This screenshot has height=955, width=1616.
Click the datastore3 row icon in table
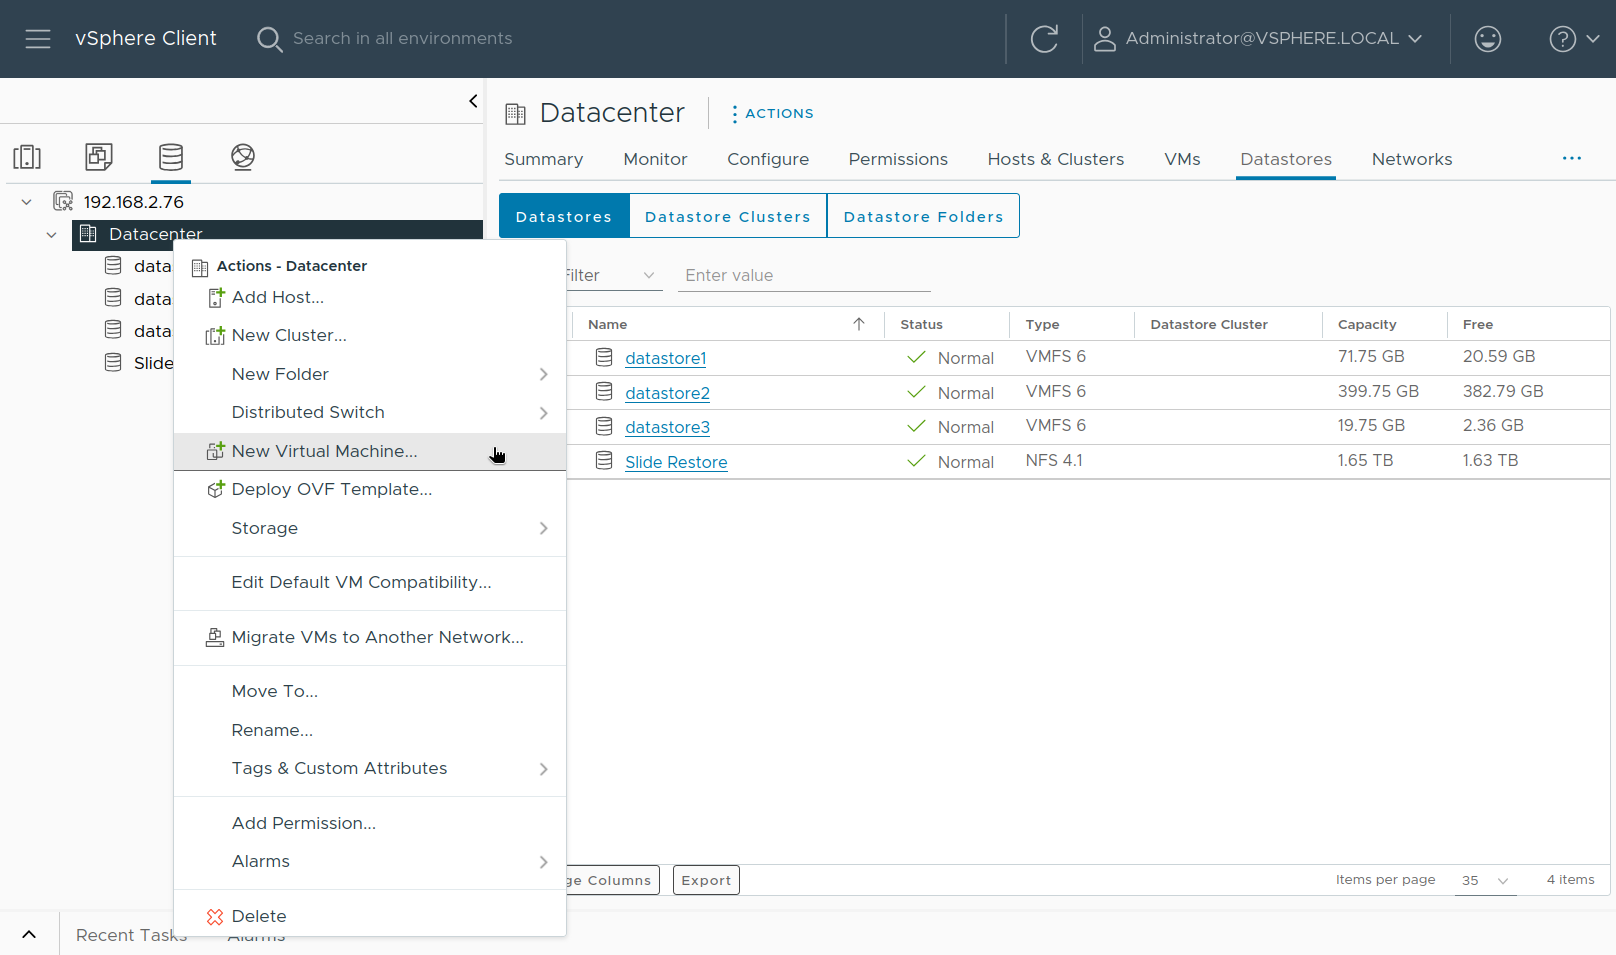604,426
